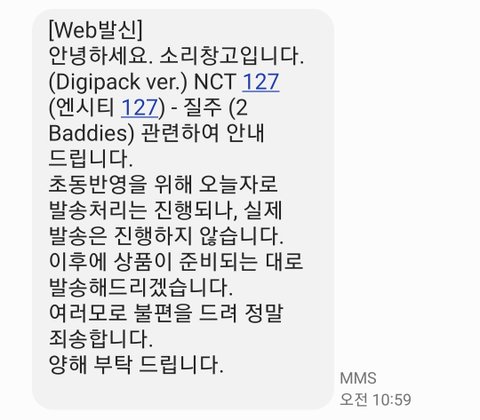Image resolution: width=480 pixels, height=420 pixels.
Task: Click the 죄송합니다. line
Action: click(x=101, y=339)
